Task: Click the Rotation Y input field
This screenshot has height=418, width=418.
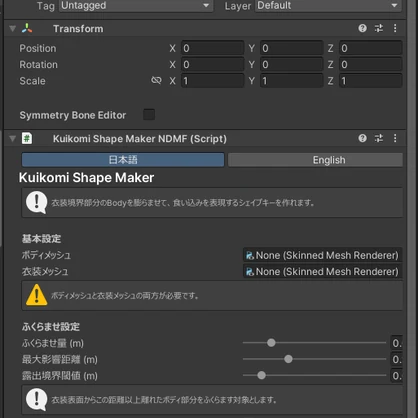Action: click(292, 64)
